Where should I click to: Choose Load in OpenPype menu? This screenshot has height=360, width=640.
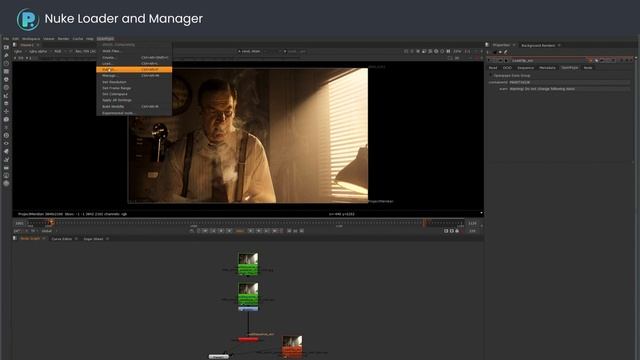[134, 64]
